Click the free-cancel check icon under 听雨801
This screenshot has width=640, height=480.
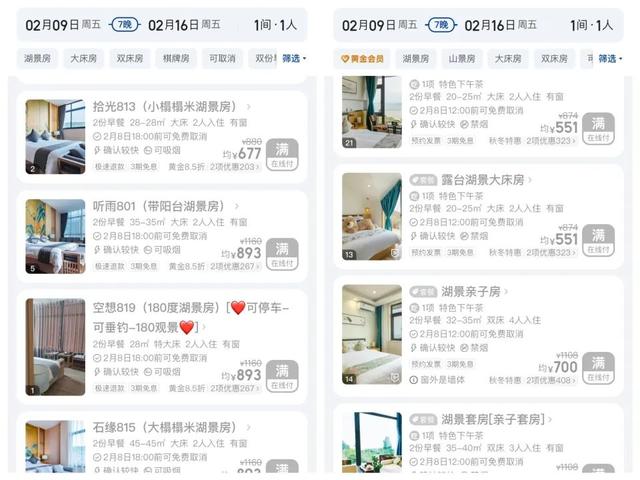click(97, 236)
